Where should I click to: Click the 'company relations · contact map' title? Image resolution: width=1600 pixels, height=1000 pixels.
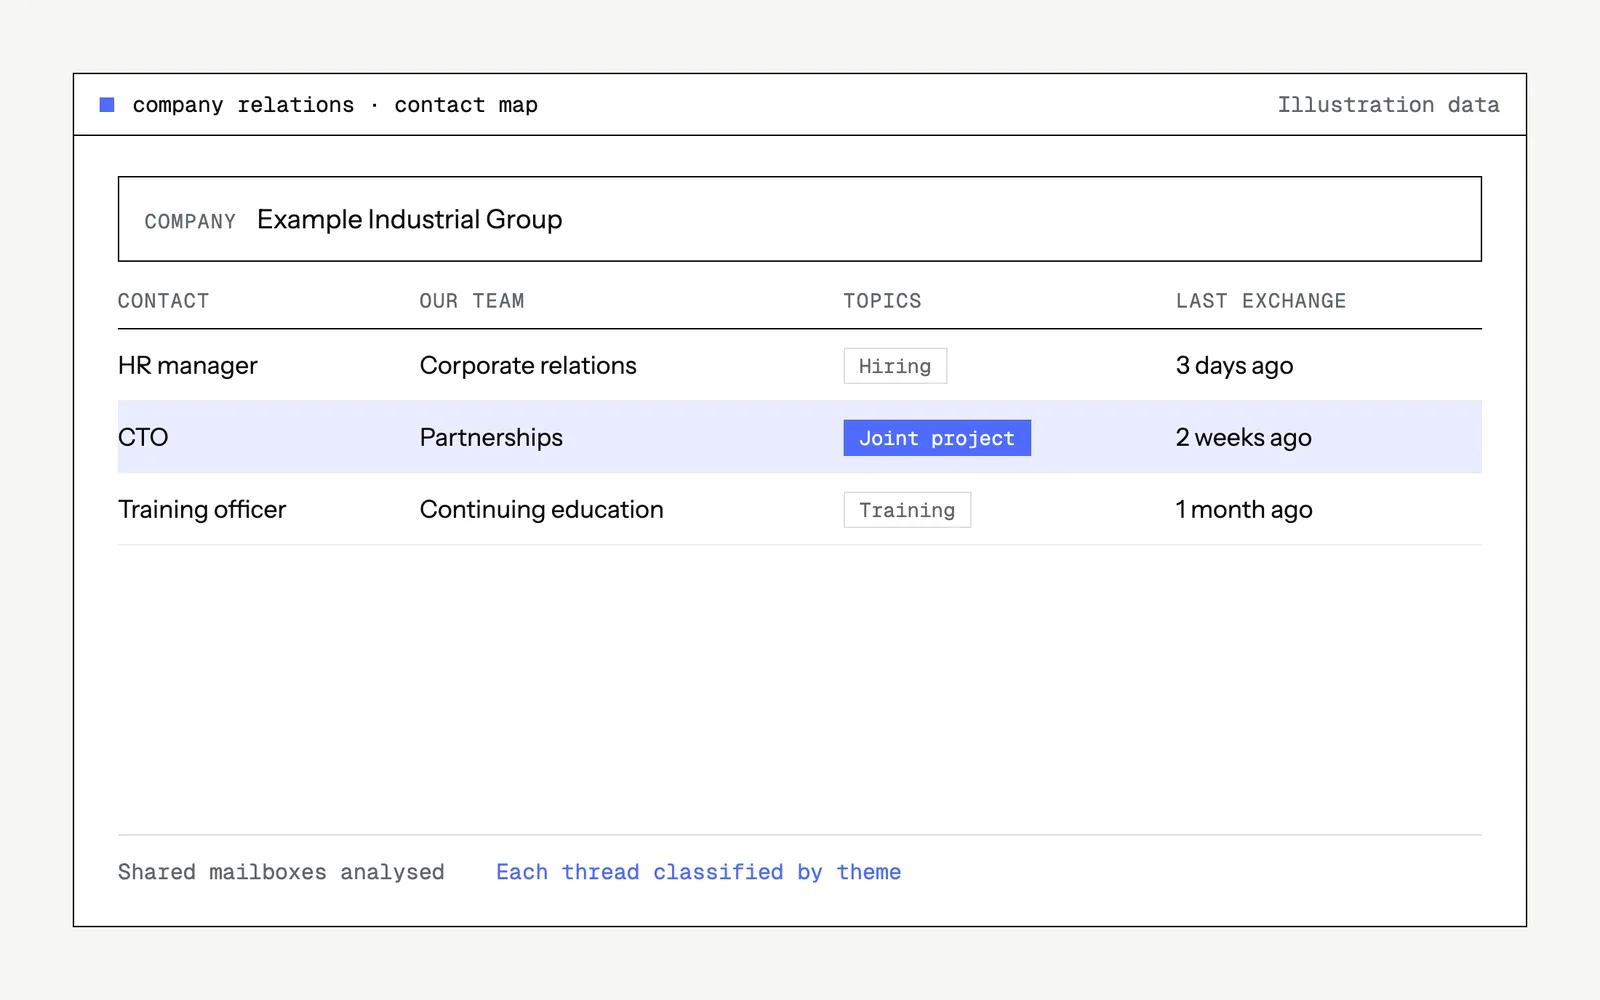(x=335, y=105)
